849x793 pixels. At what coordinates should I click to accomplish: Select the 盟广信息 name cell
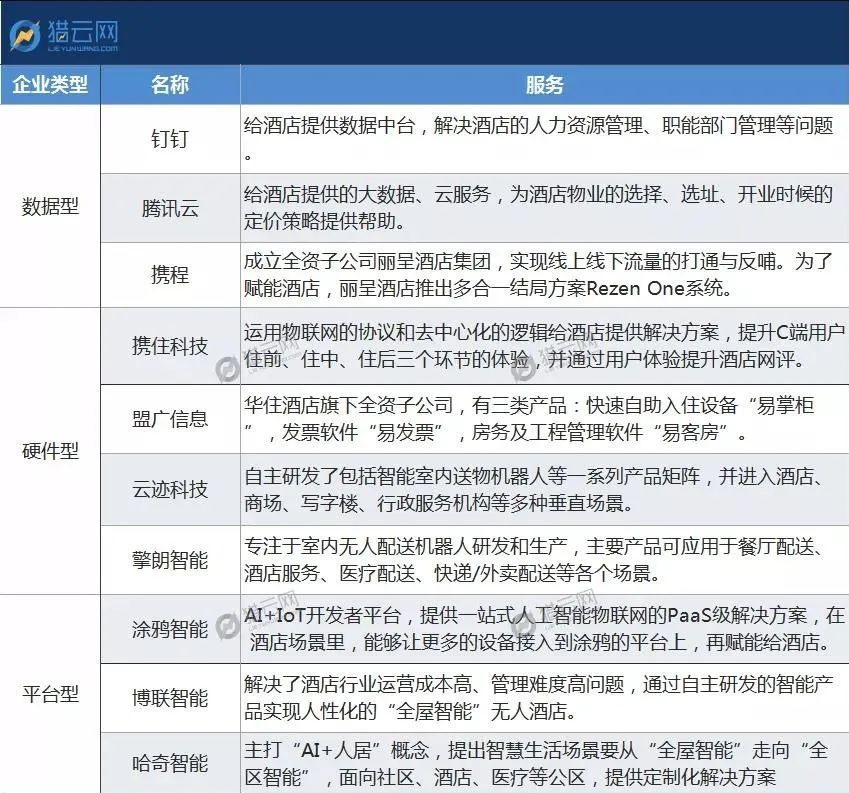click(170, 419)
